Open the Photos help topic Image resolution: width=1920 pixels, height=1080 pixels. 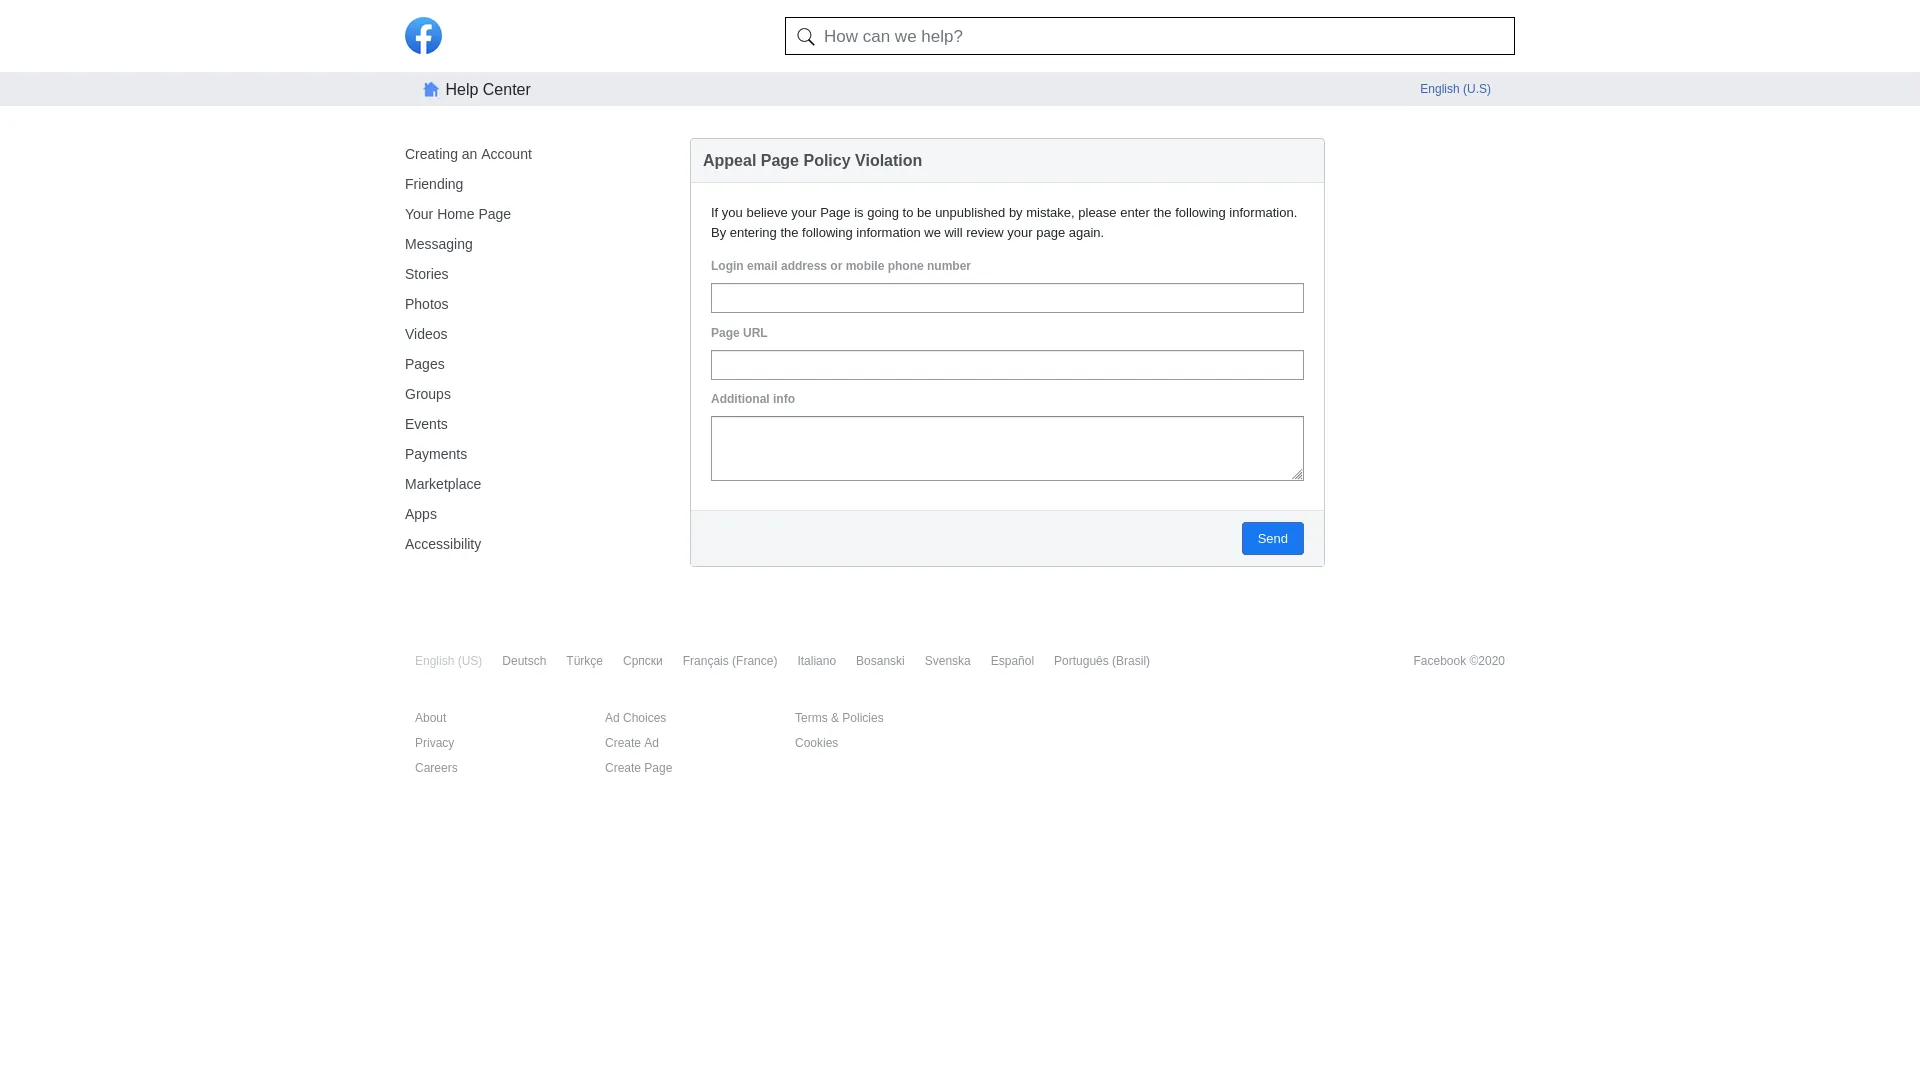pyautogui.click(x=427, y=304)
